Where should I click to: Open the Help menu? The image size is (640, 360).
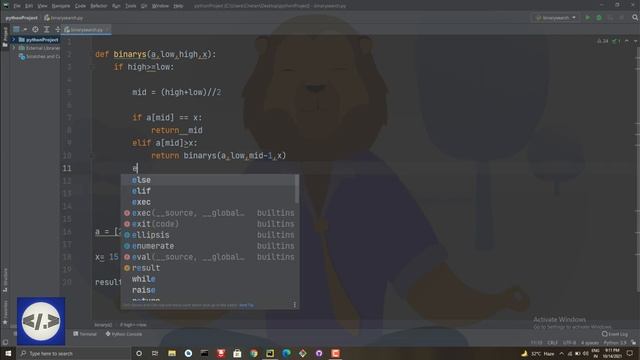(178, 6)
